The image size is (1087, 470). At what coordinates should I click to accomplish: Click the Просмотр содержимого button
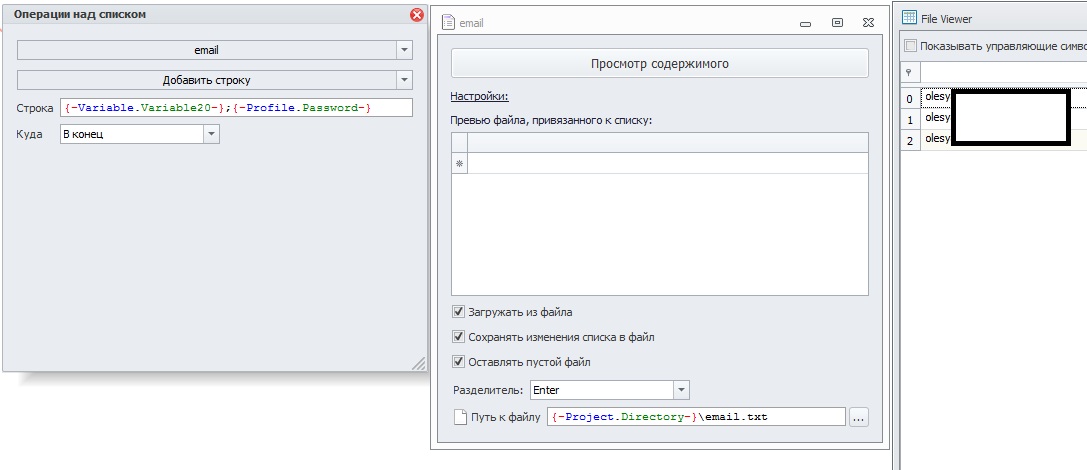[x=659, y=64]
